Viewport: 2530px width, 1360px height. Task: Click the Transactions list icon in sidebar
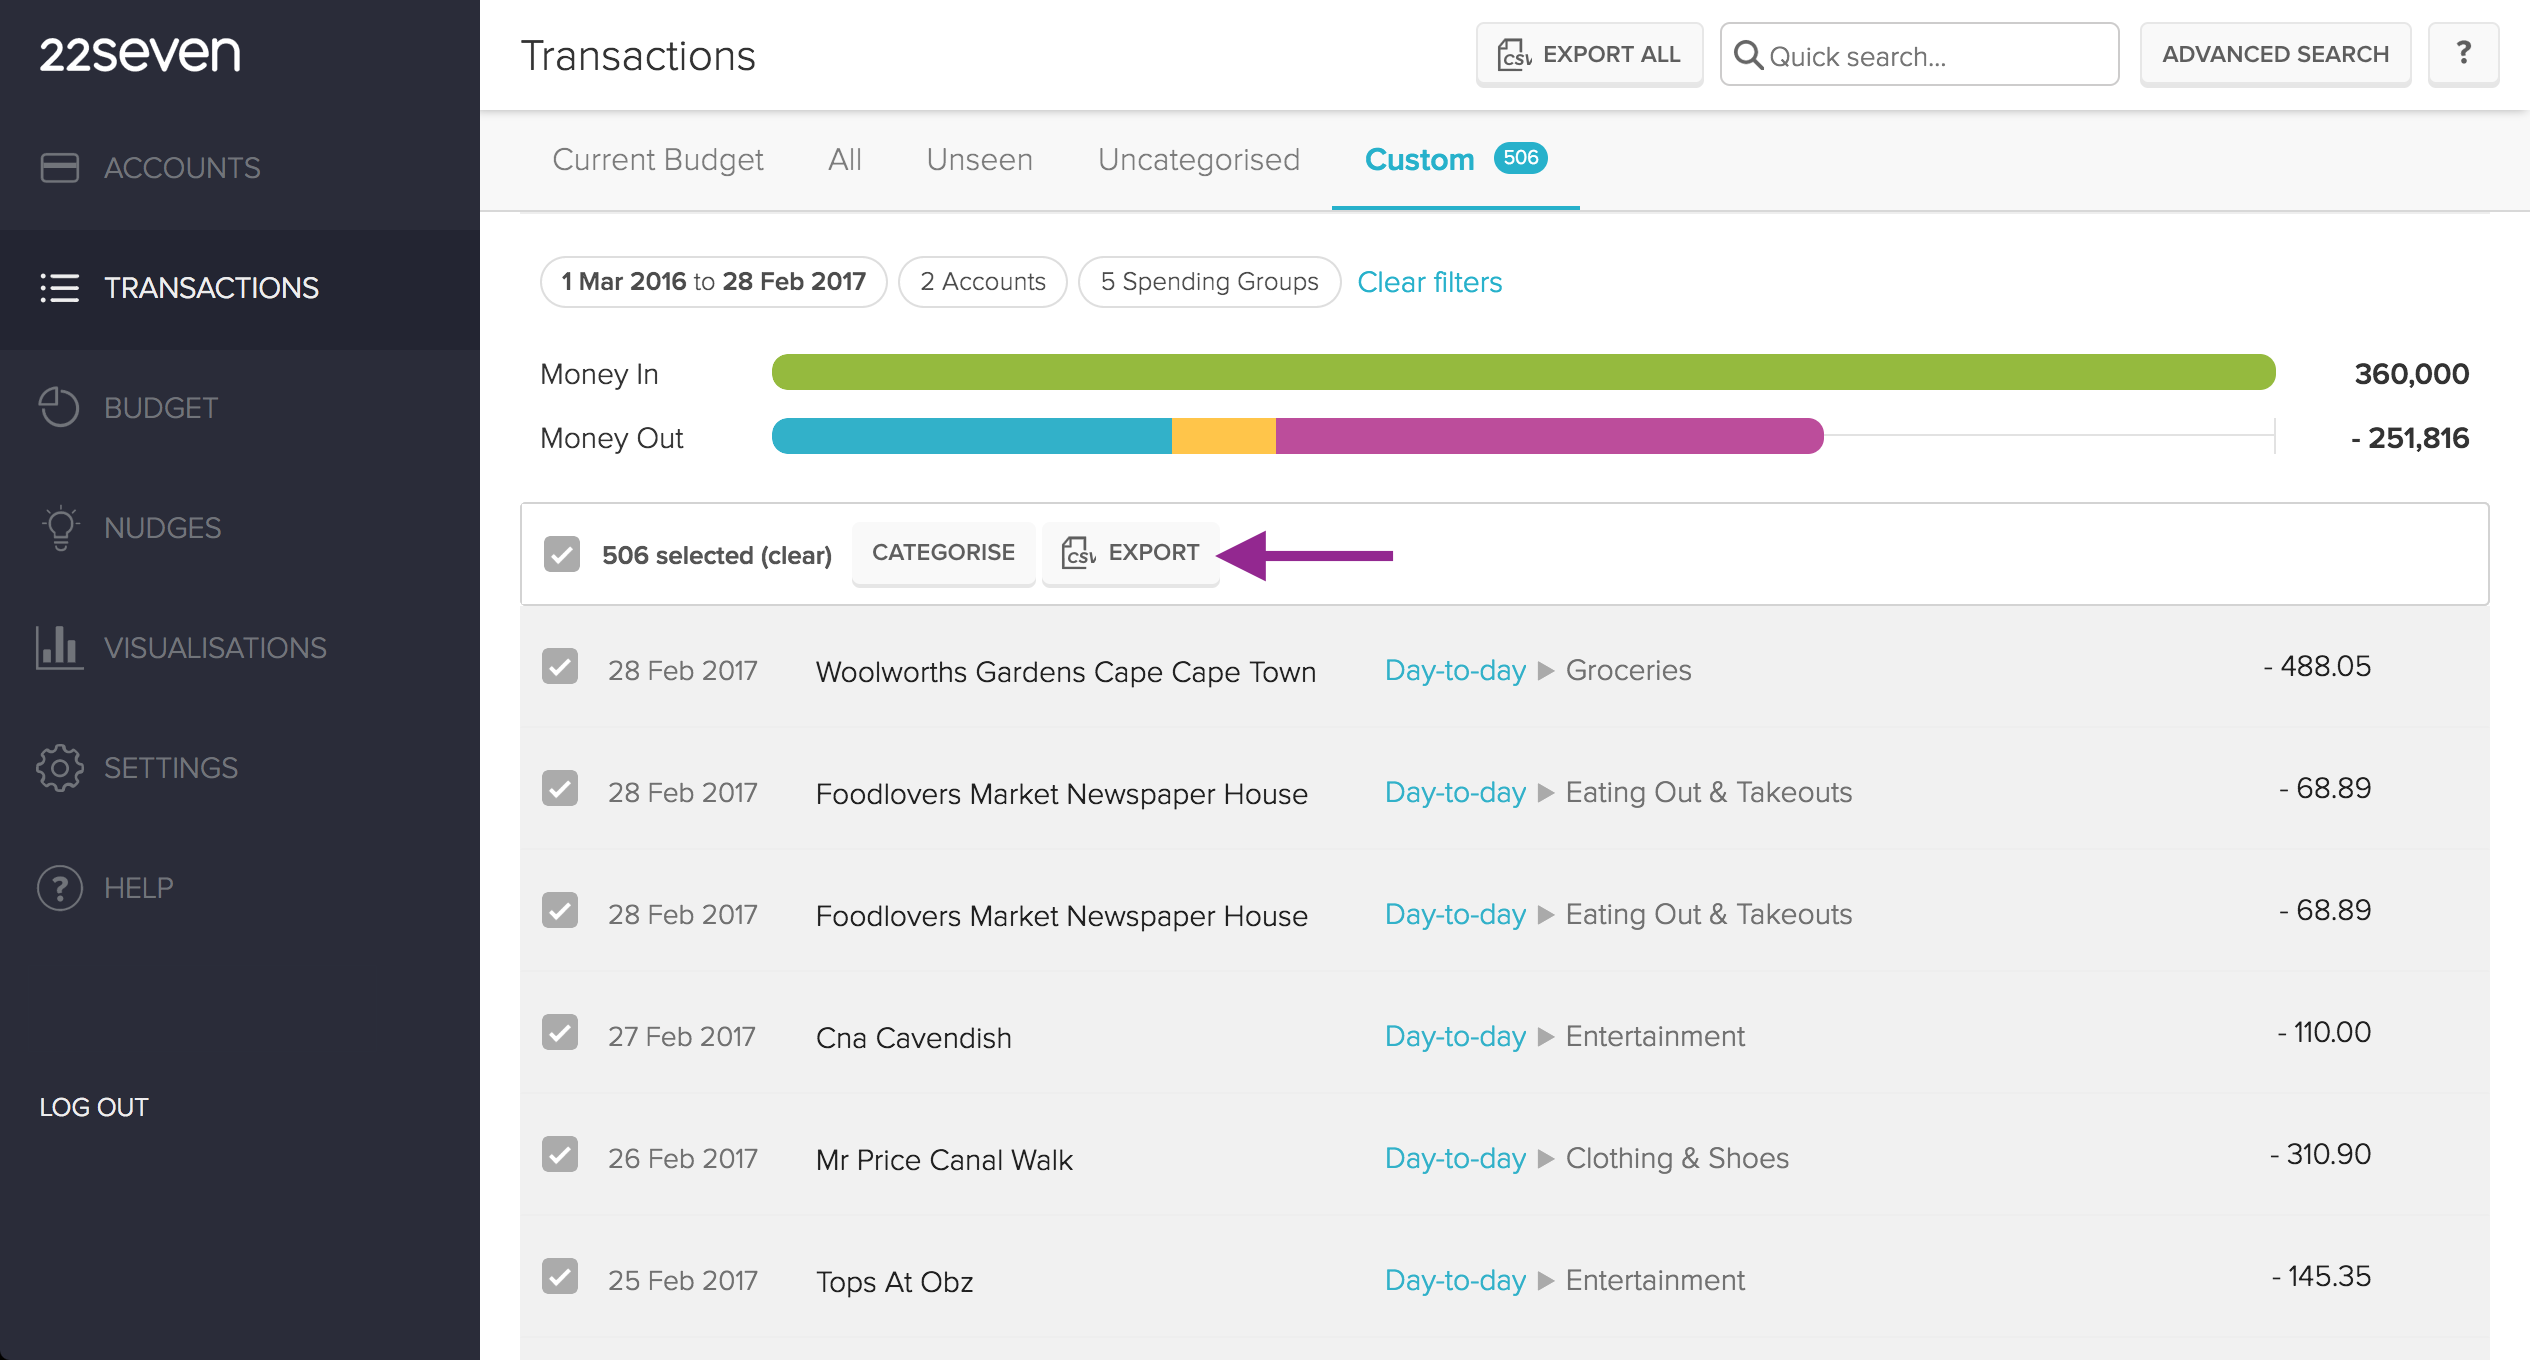pyautogui.click(x=59, y=287)
